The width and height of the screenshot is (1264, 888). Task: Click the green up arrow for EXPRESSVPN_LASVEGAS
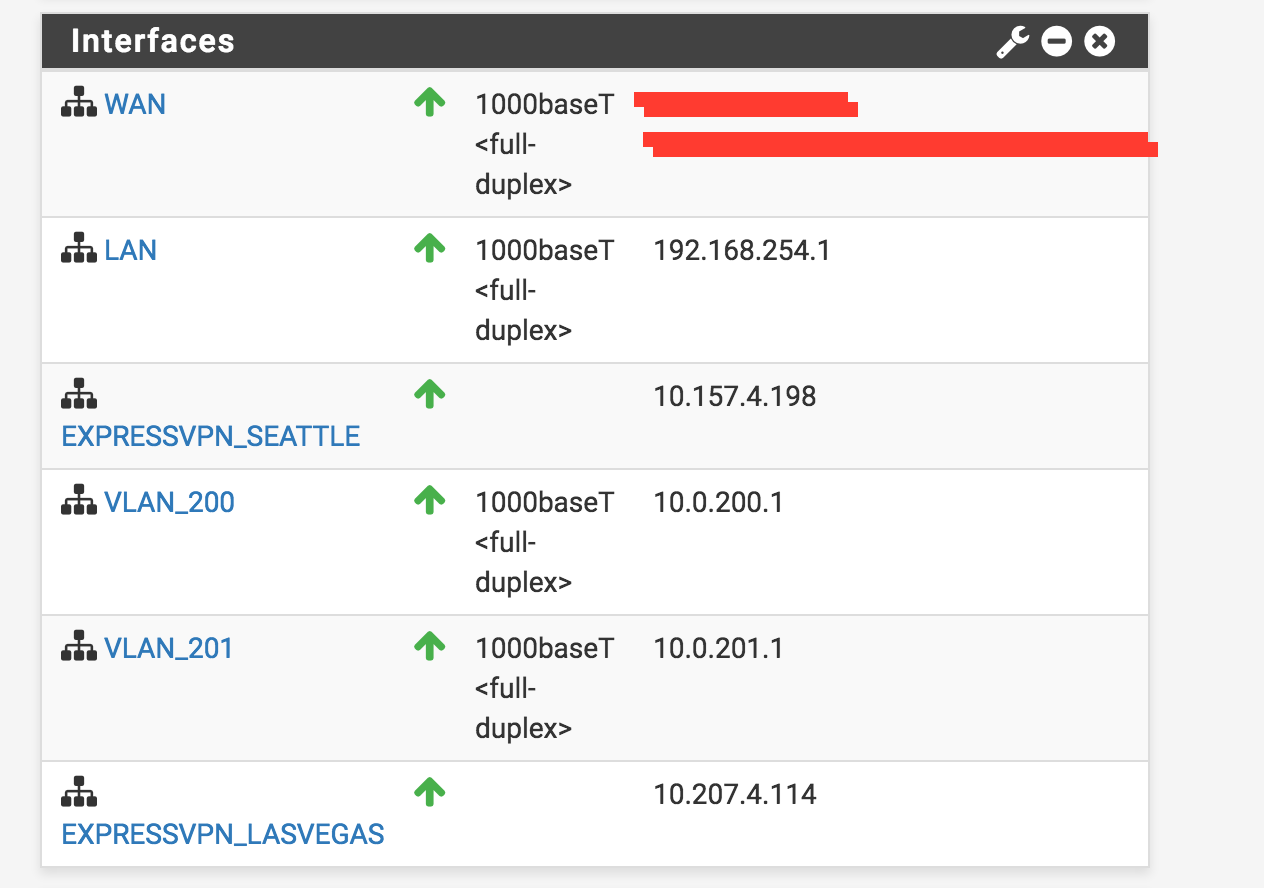[x=429, y=793]
